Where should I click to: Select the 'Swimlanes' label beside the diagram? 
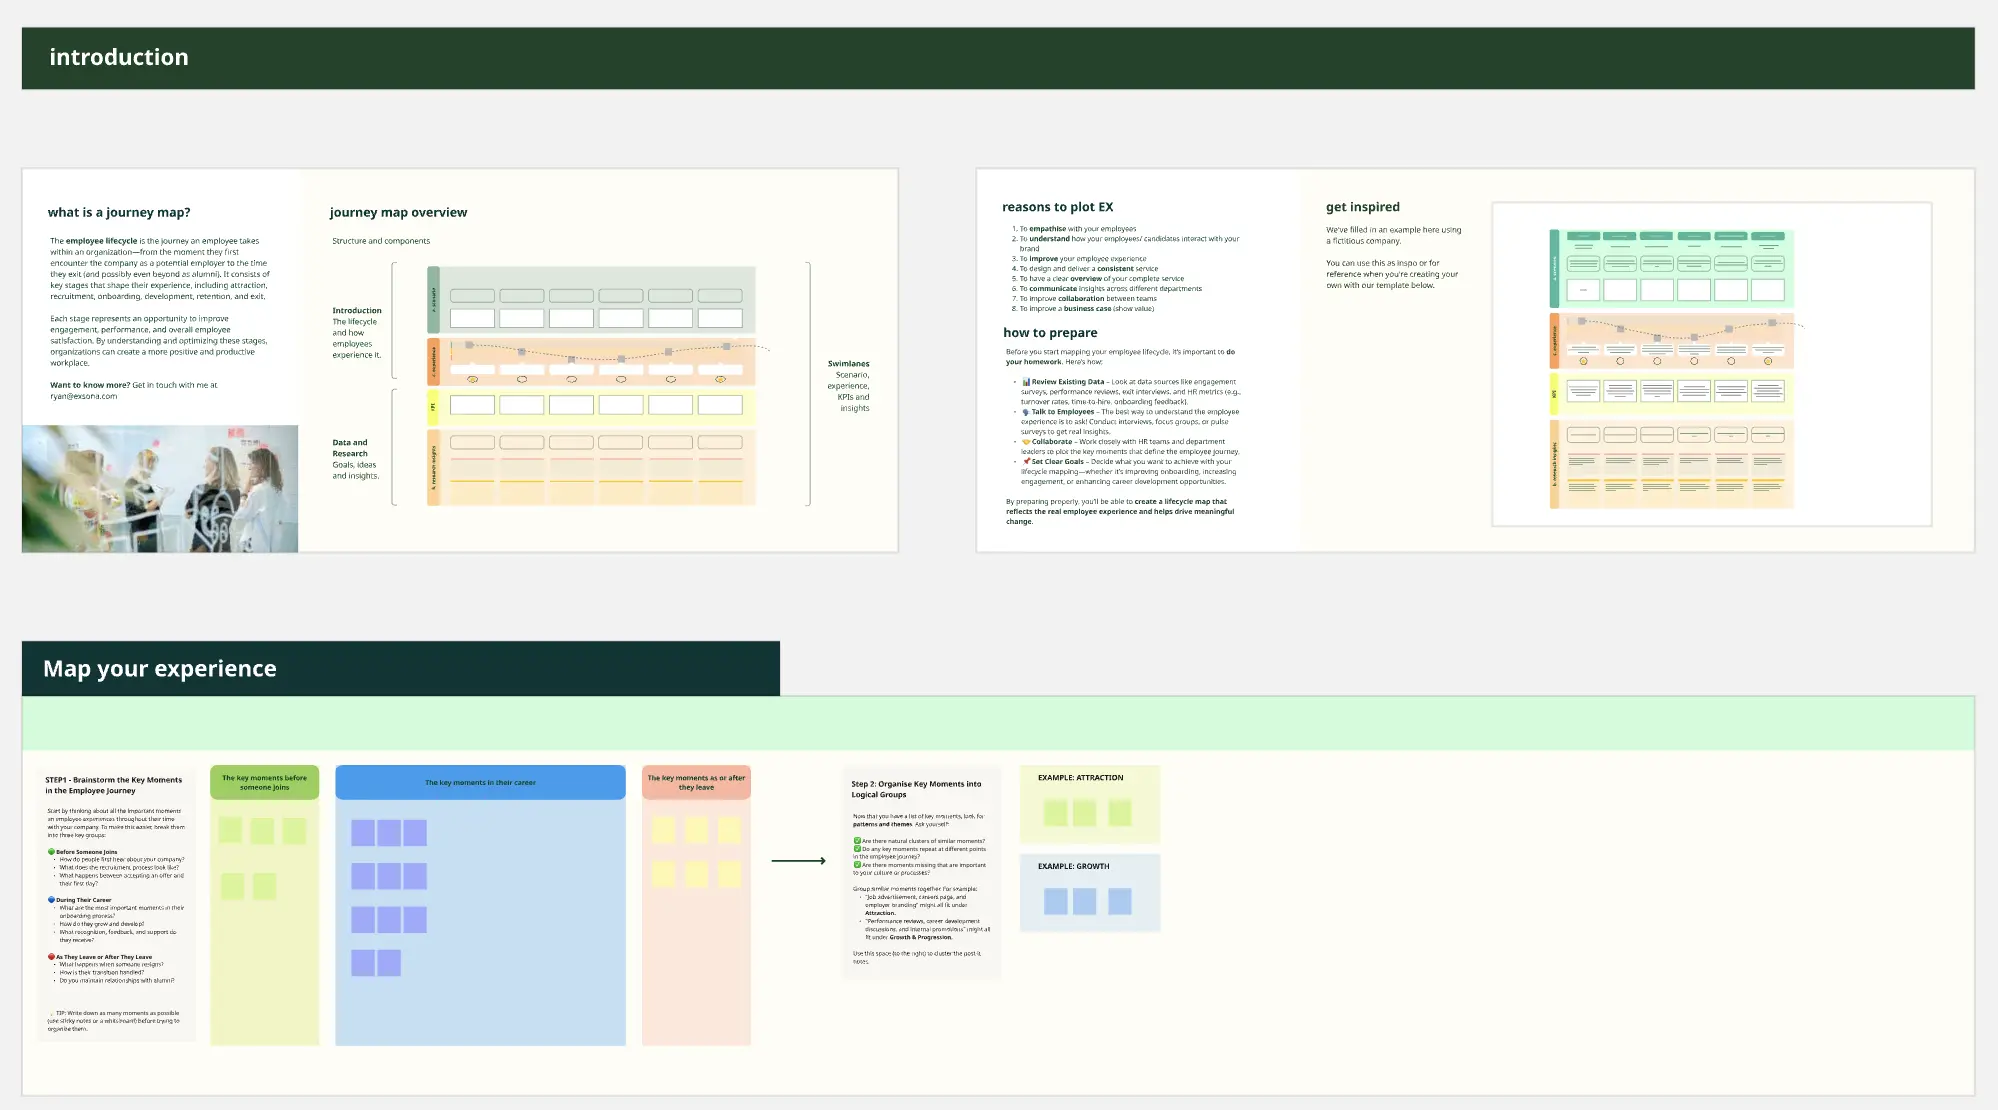coord(848,364)
